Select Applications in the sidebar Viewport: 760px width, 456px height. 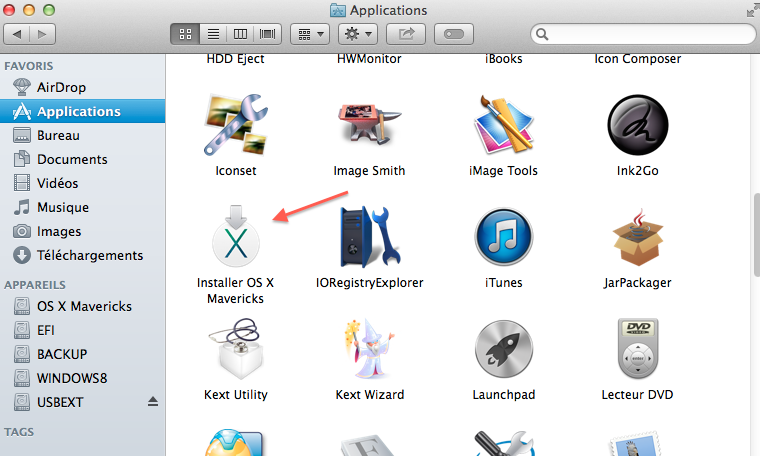[x=82, y=111]
